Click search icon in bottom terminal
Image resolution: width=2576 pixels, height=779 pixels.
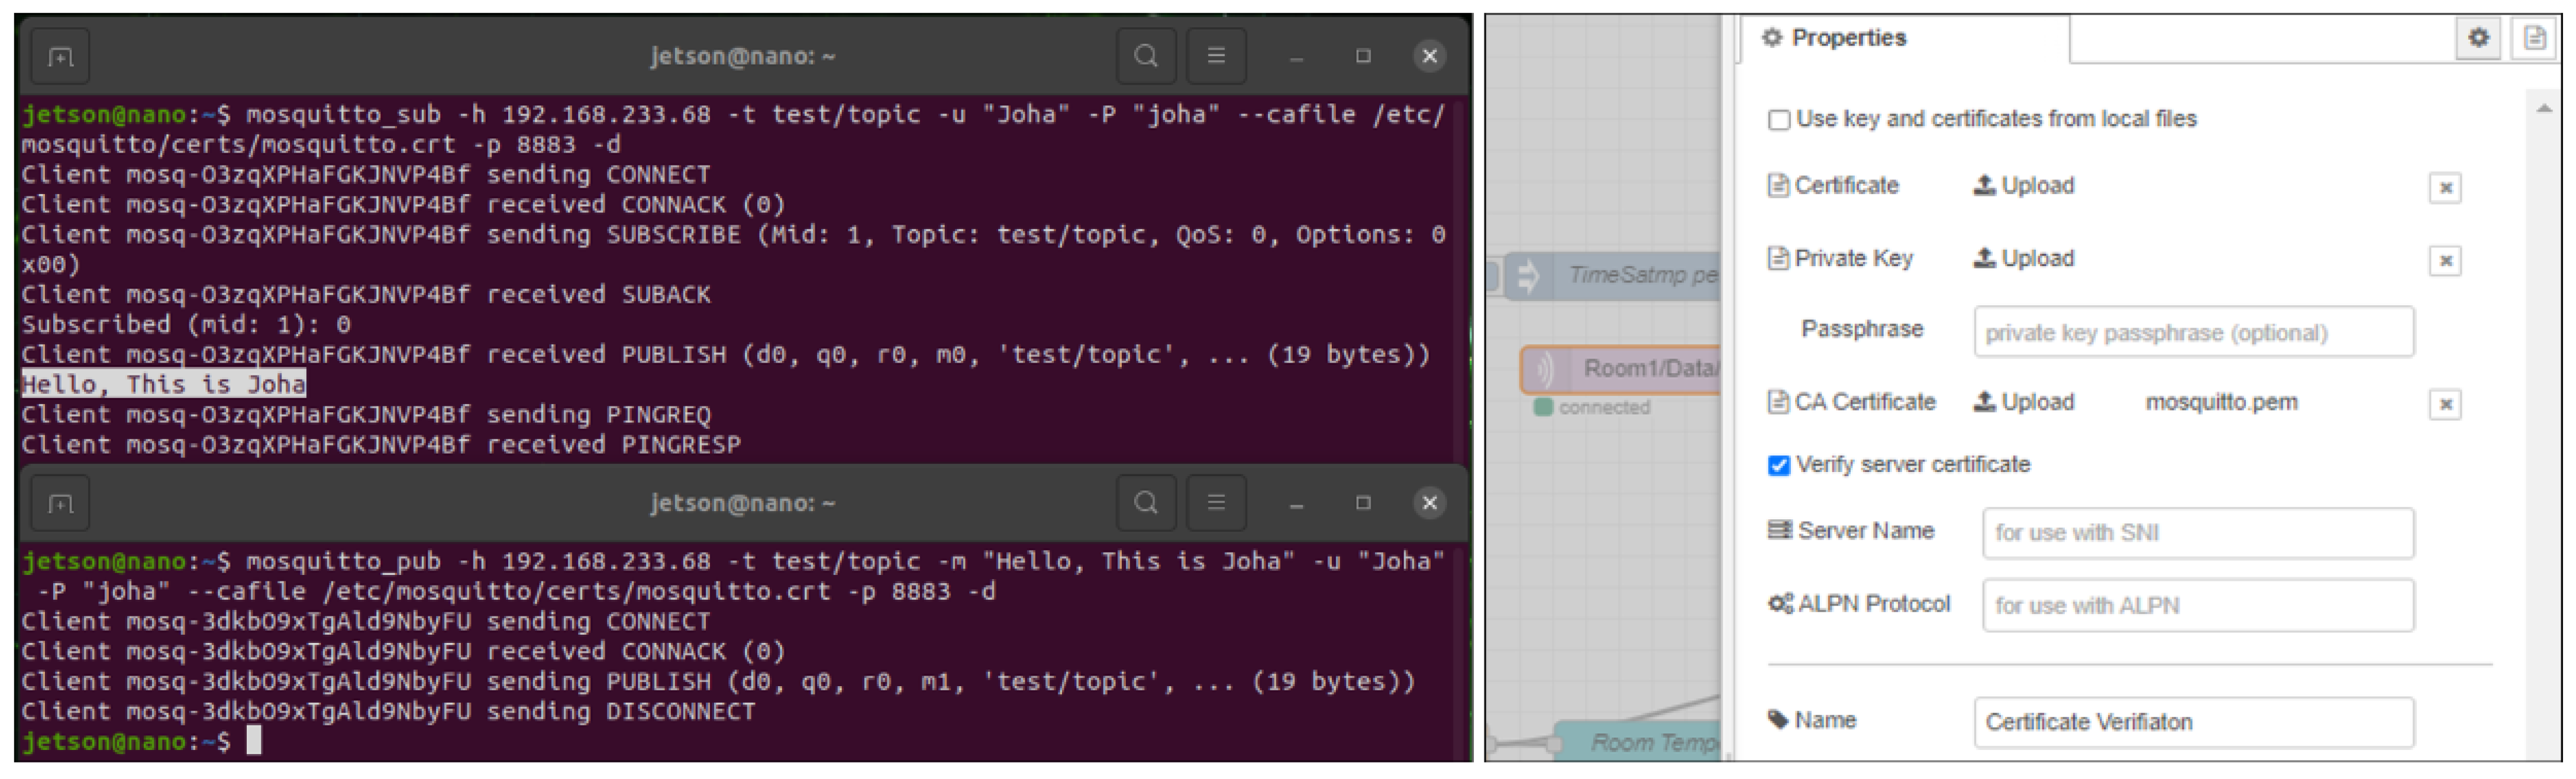[1146, 502]
